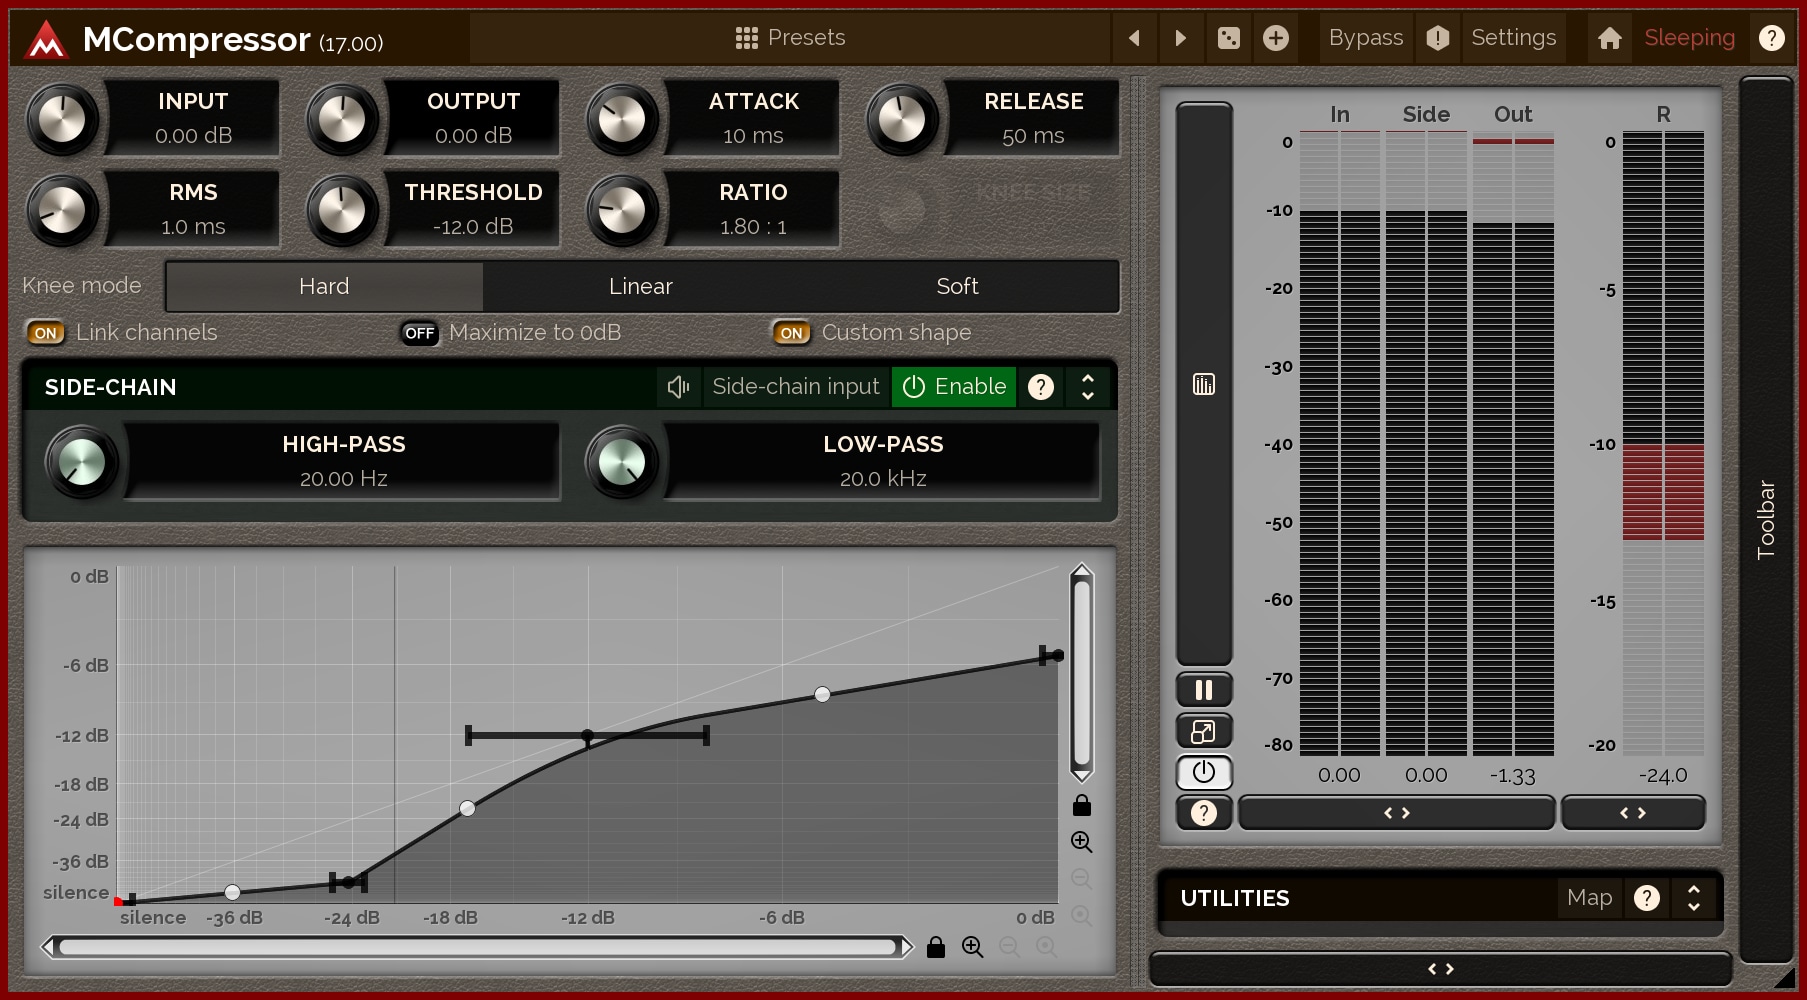Image resolution: width=1807 pixels, height=1000 pixels.
Task: Select the Soft knee mode
Action: (956, 287)
